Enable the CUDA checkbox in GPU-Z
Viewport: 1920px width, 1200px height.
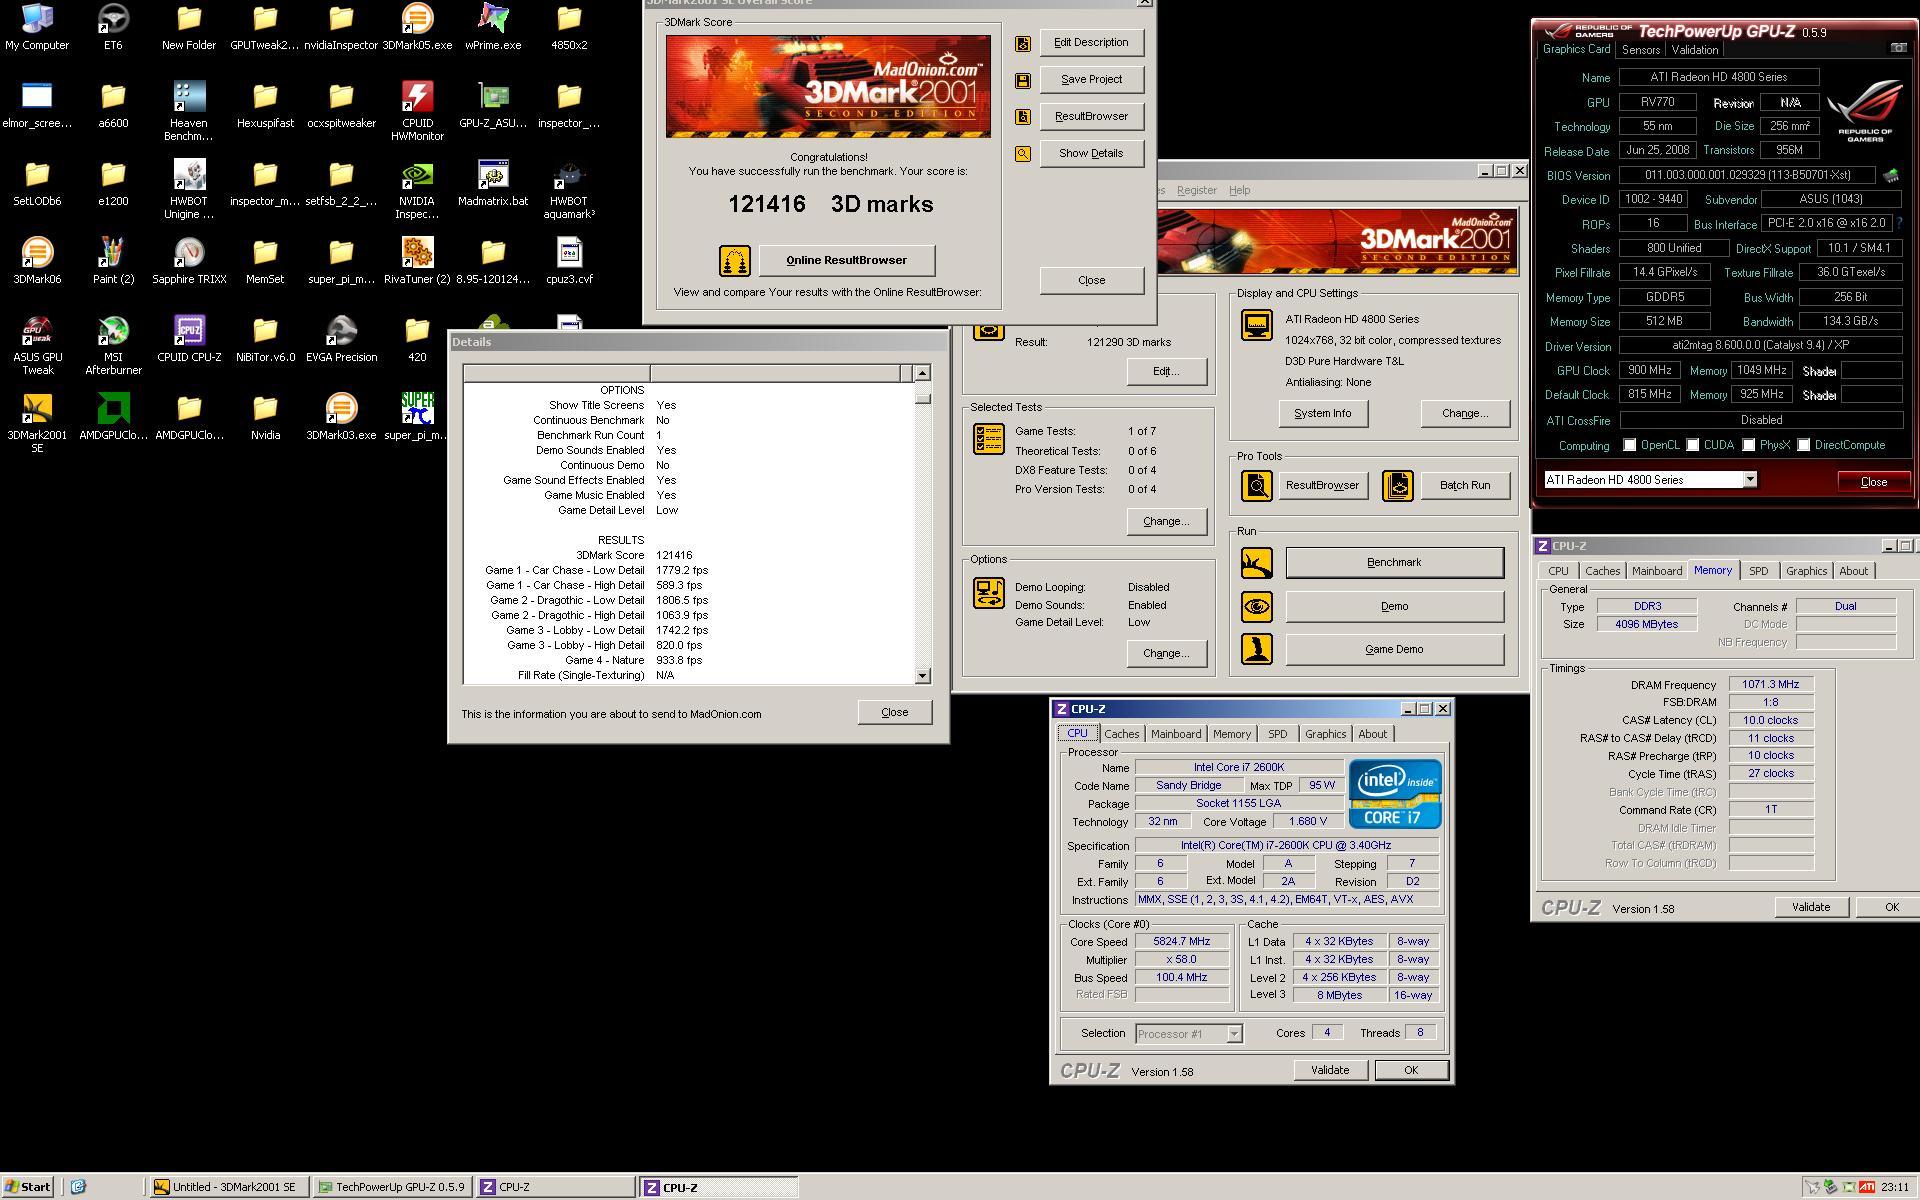point(1693,445)
